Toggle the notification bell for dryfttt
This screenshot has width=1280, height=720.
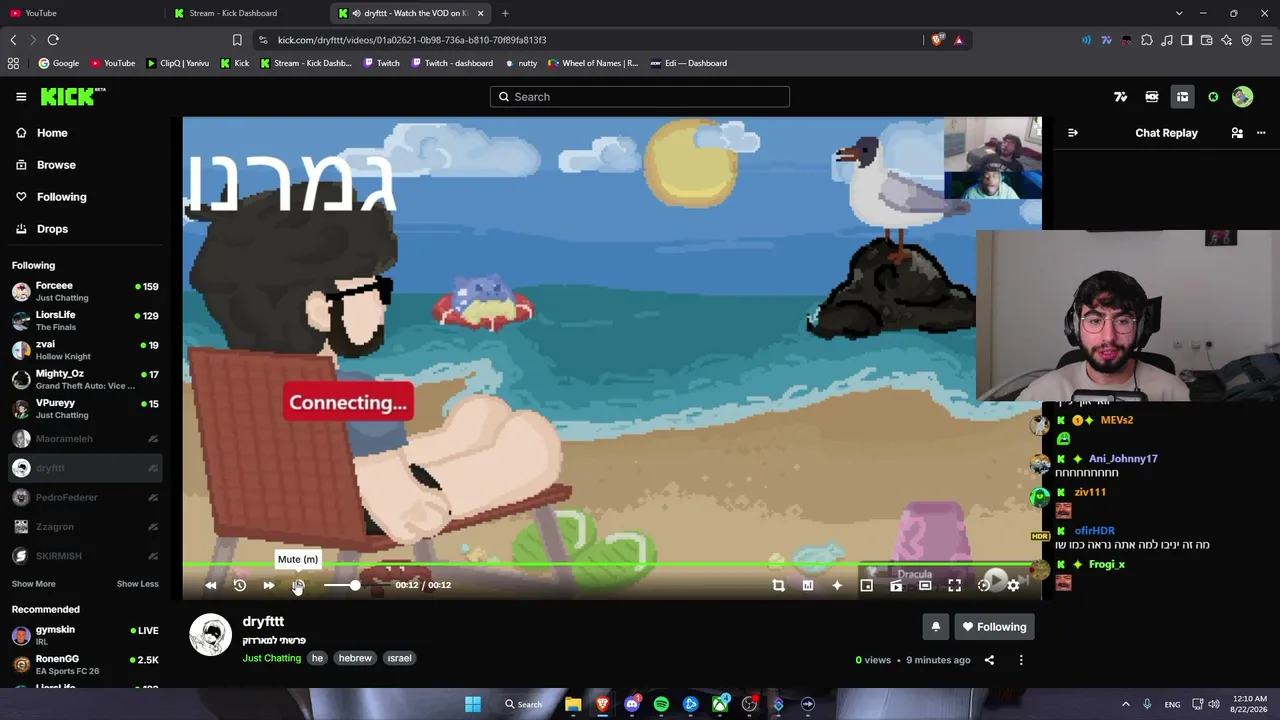[936, 627]
